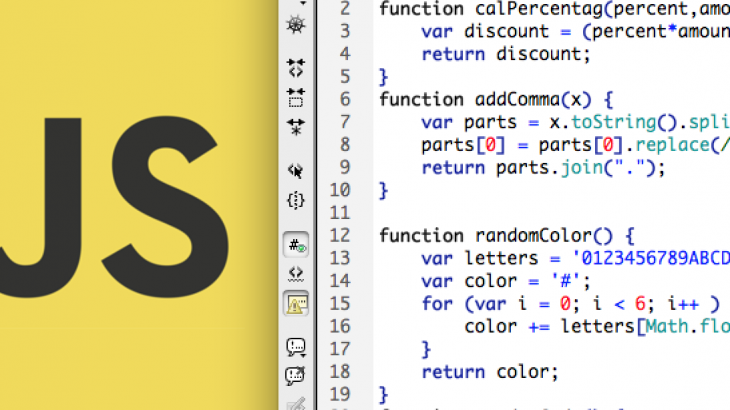730x410 pixels.
Task: Click 'return color;' on line 18
Action: pyautogui.click(x=490, y=372)
